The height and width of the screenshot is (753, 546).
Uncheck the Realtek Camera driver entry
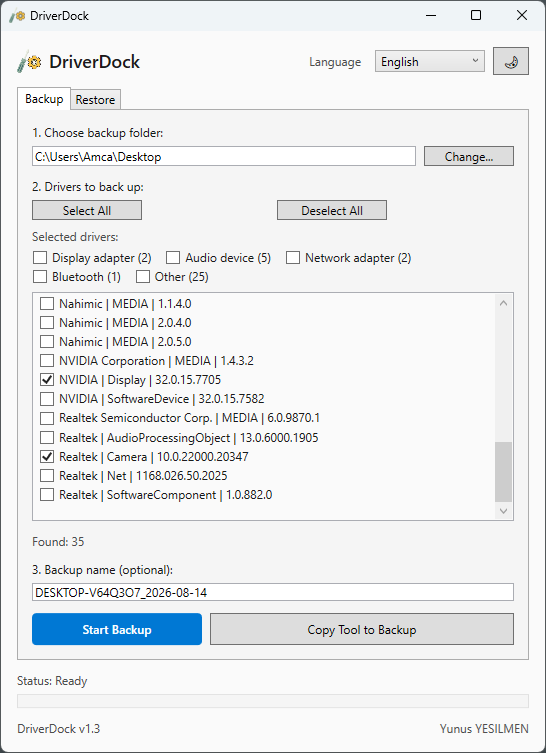click(x=47, y=457)
